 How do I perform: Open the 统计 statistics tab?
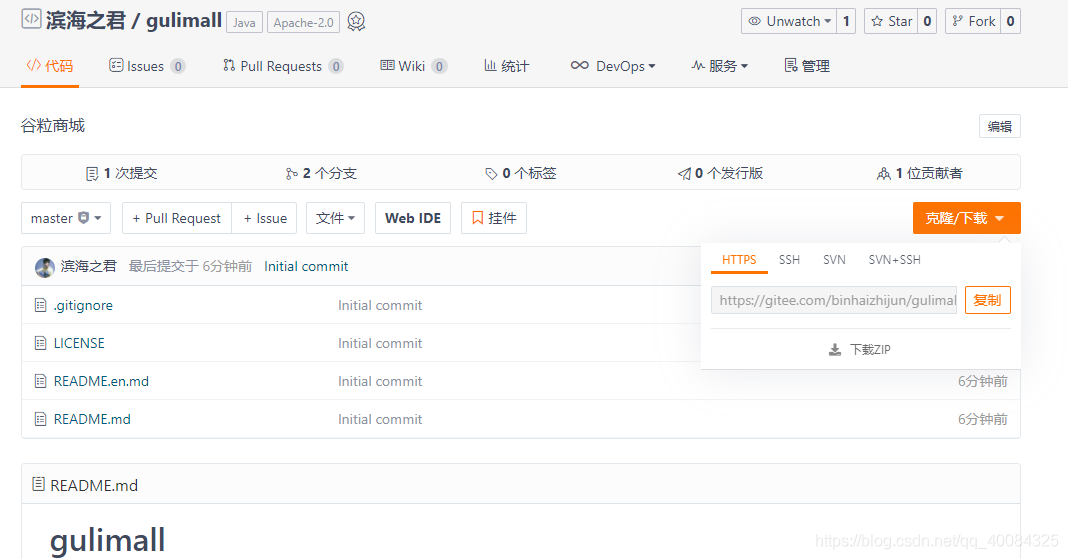[506, 66]
